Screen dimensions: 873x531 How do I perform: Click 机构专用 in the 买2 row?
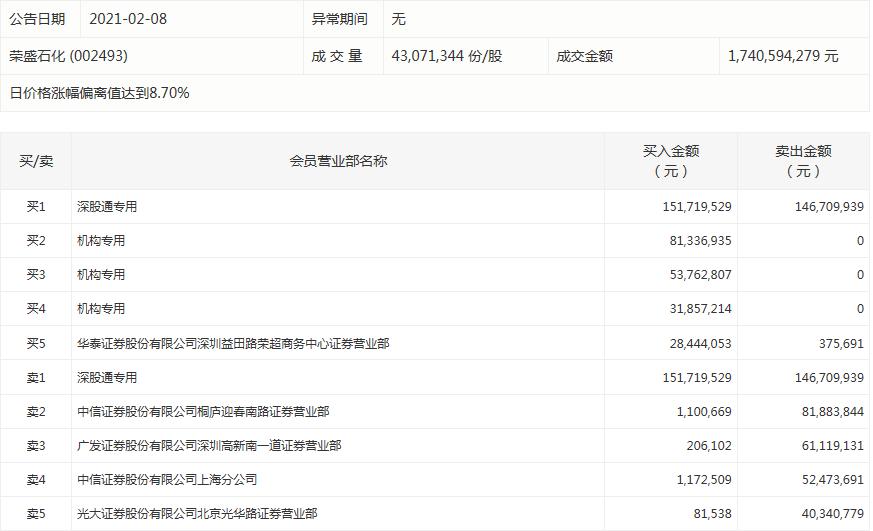101,241
